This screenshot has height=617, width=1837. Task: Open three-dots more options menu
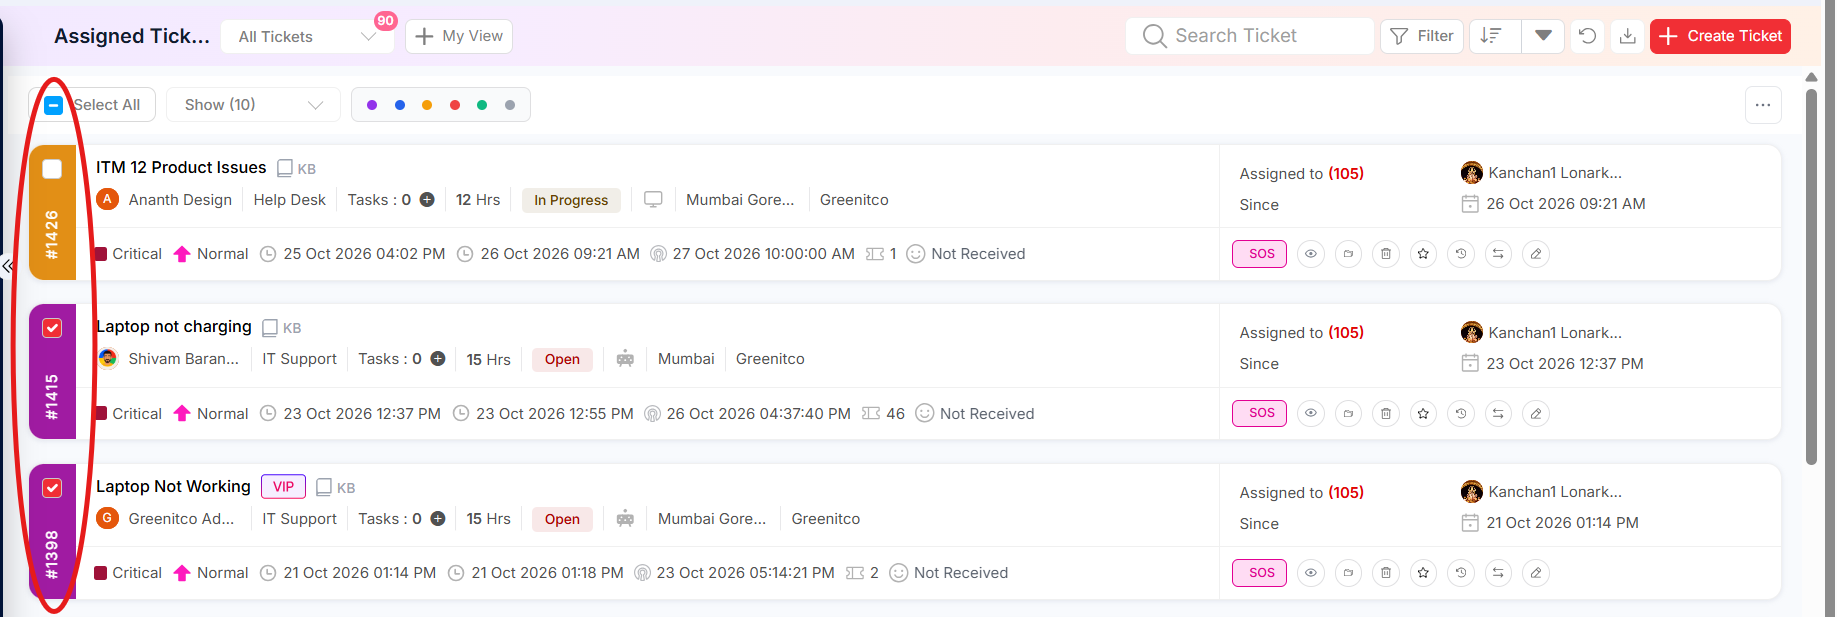pos(1763,105)
